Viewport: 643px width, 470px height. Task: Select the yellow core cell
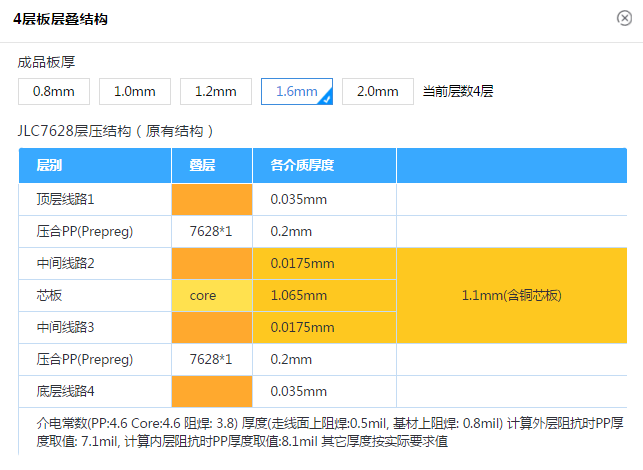(x=212, y=295)
